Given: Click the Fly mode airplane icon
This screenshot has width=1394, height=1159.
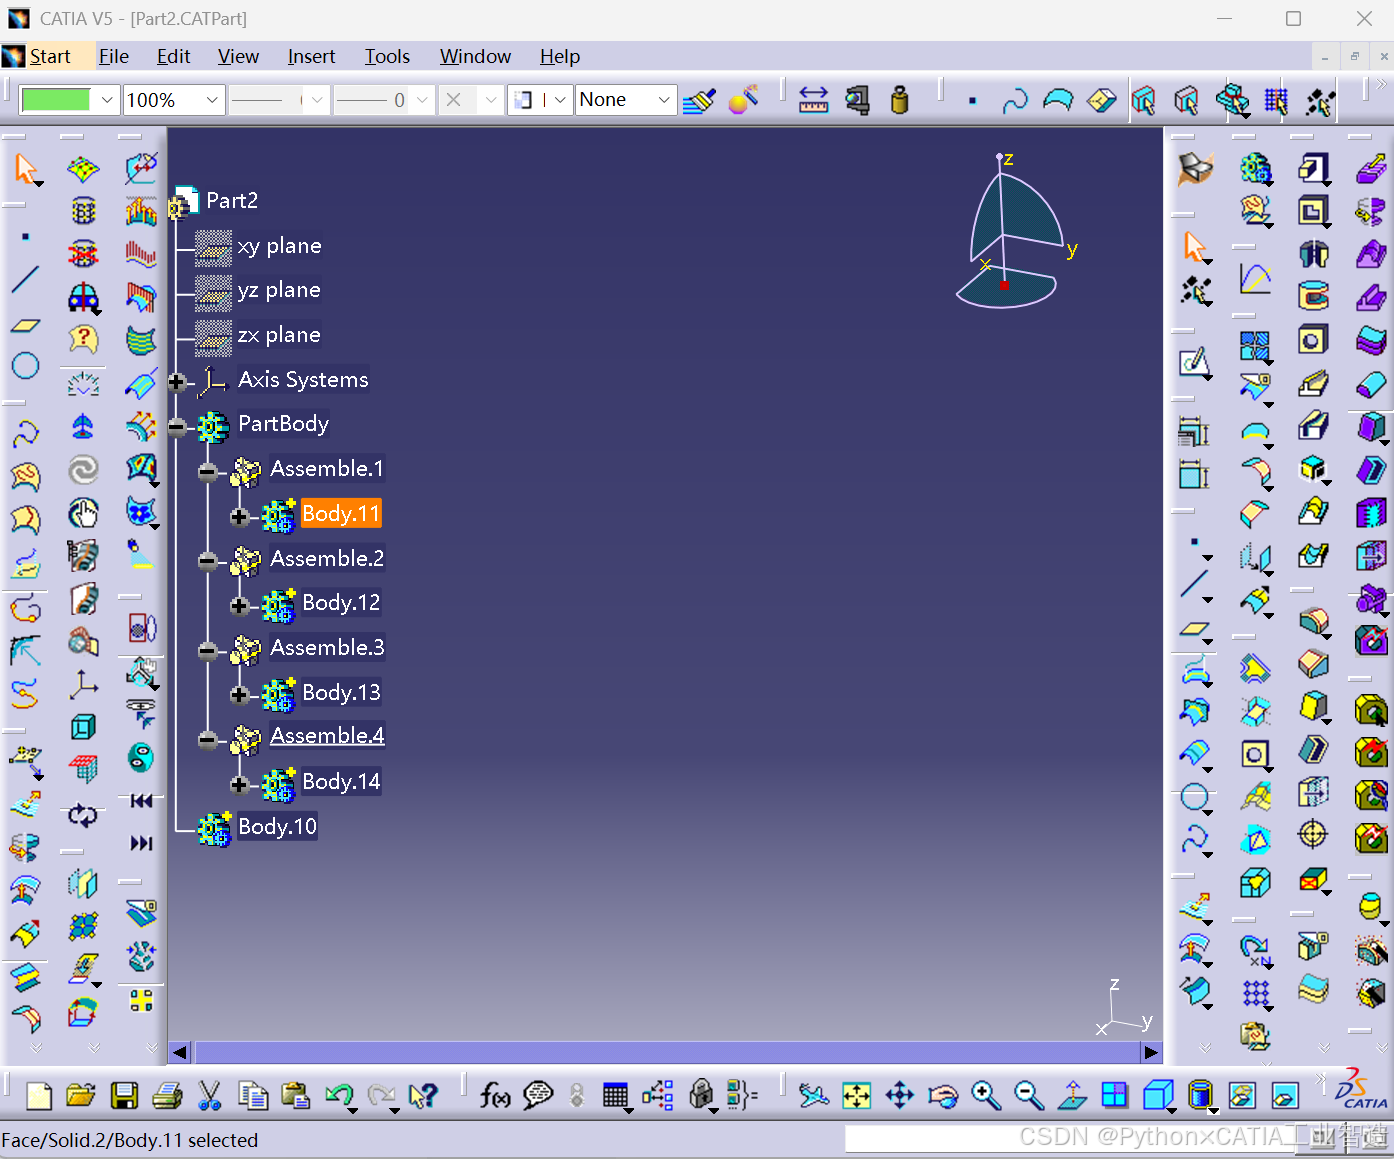Looking at the screenshot, I should pos(814,1096).
